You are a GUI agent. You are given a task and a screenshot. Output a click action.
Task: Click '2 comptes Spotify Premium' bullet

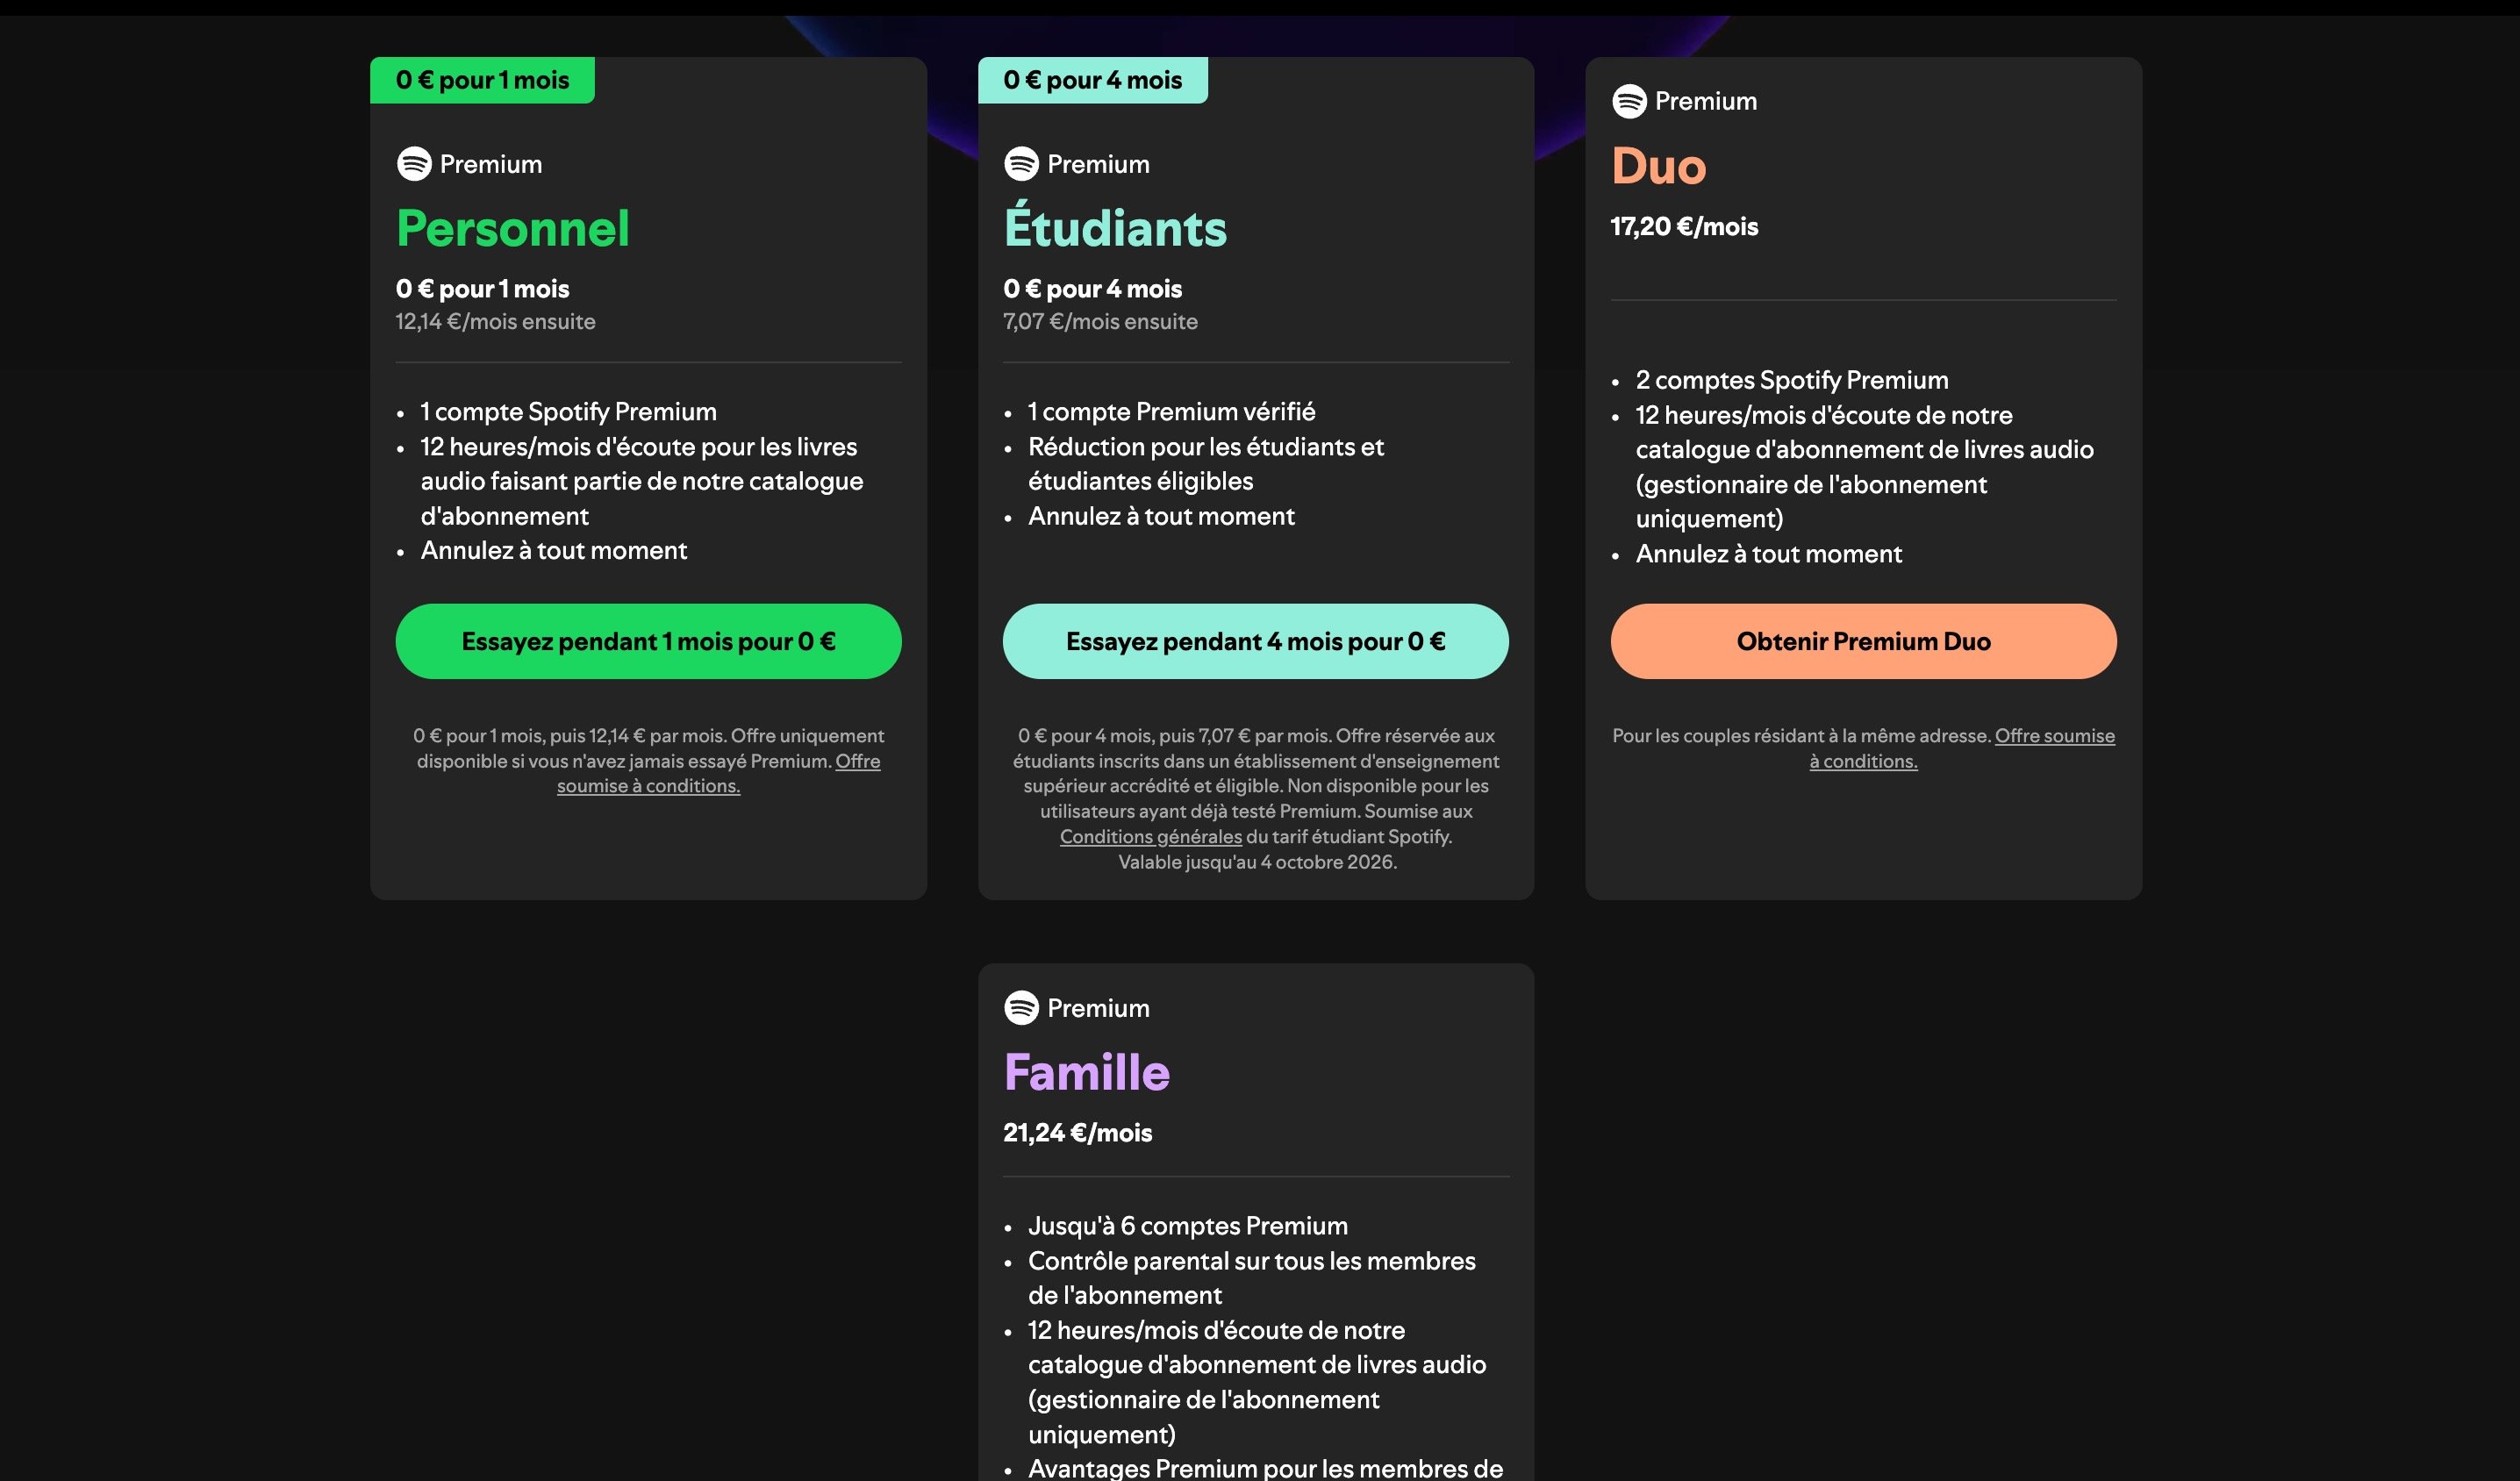pos(1791,380)
